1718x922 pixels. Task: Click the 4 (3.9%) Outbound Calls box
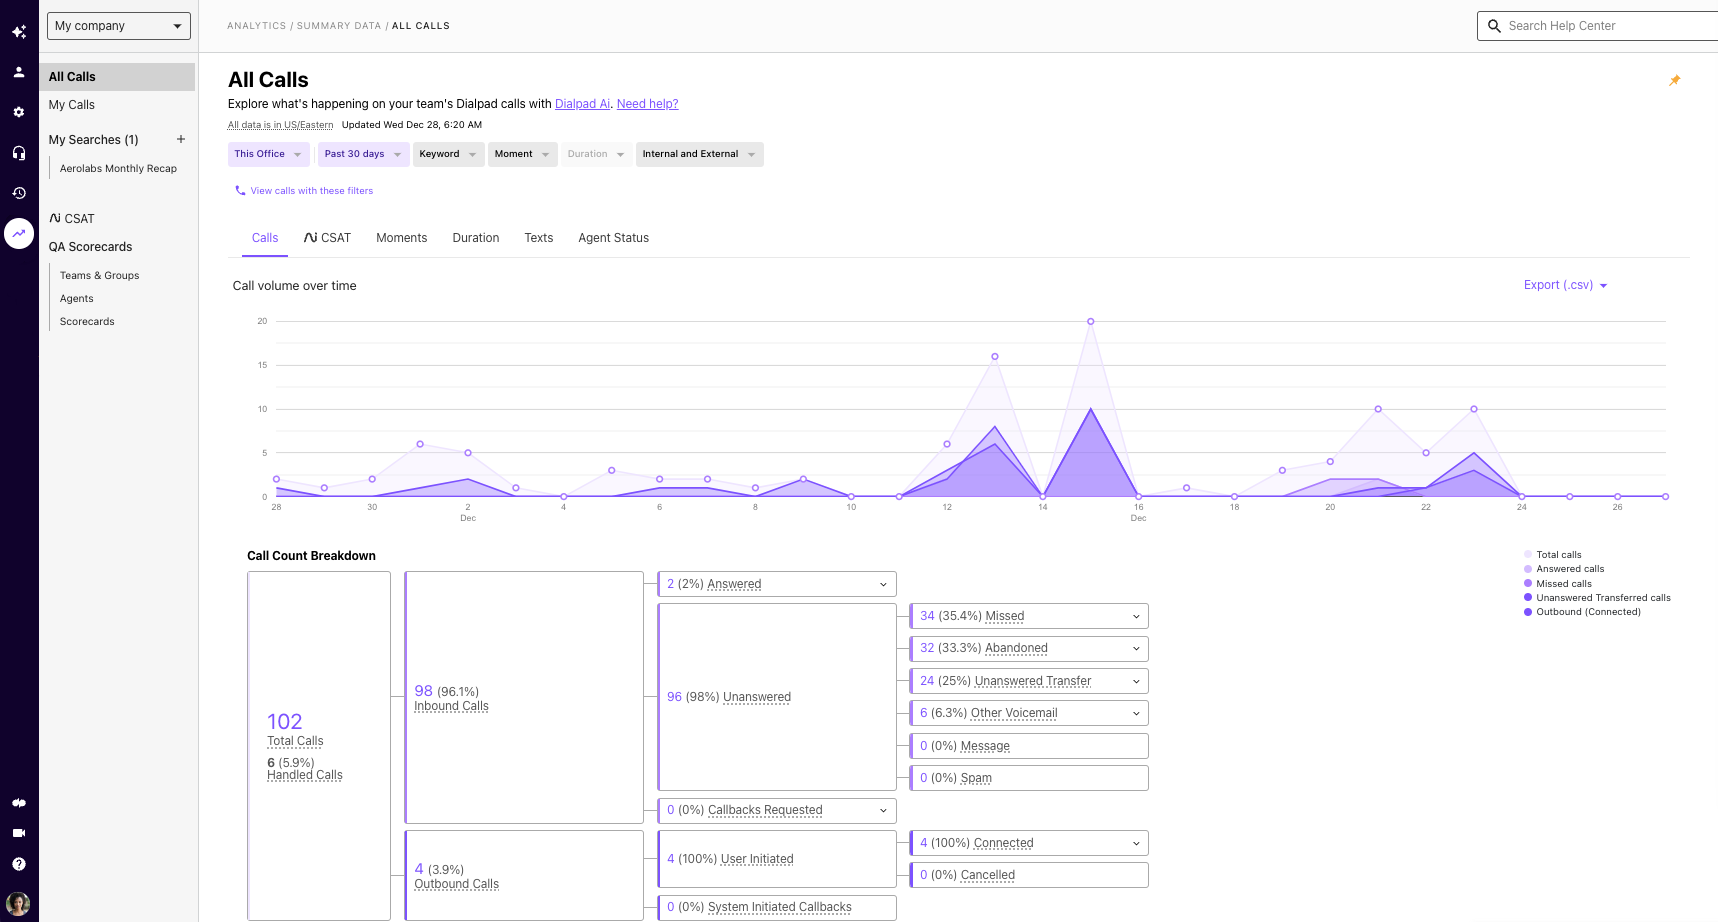[524, 875]
